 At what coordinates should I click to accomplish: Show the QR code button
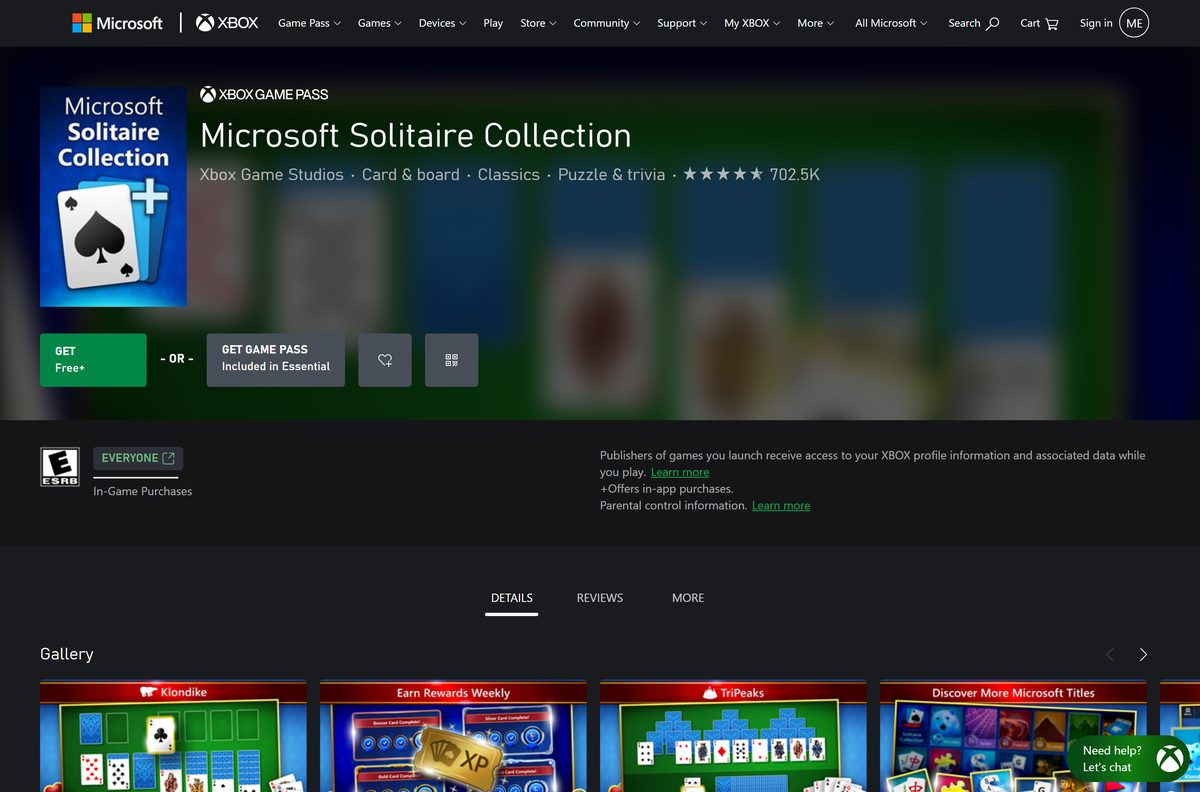coord(451,360)
